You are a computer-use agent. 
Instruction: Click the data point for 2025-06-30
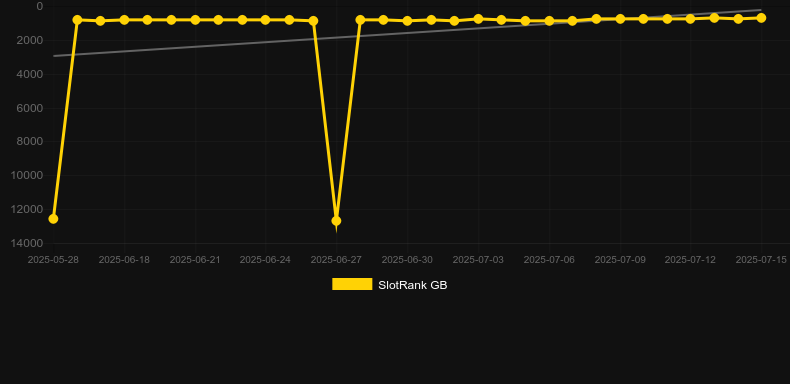click(x=408, y=21)
